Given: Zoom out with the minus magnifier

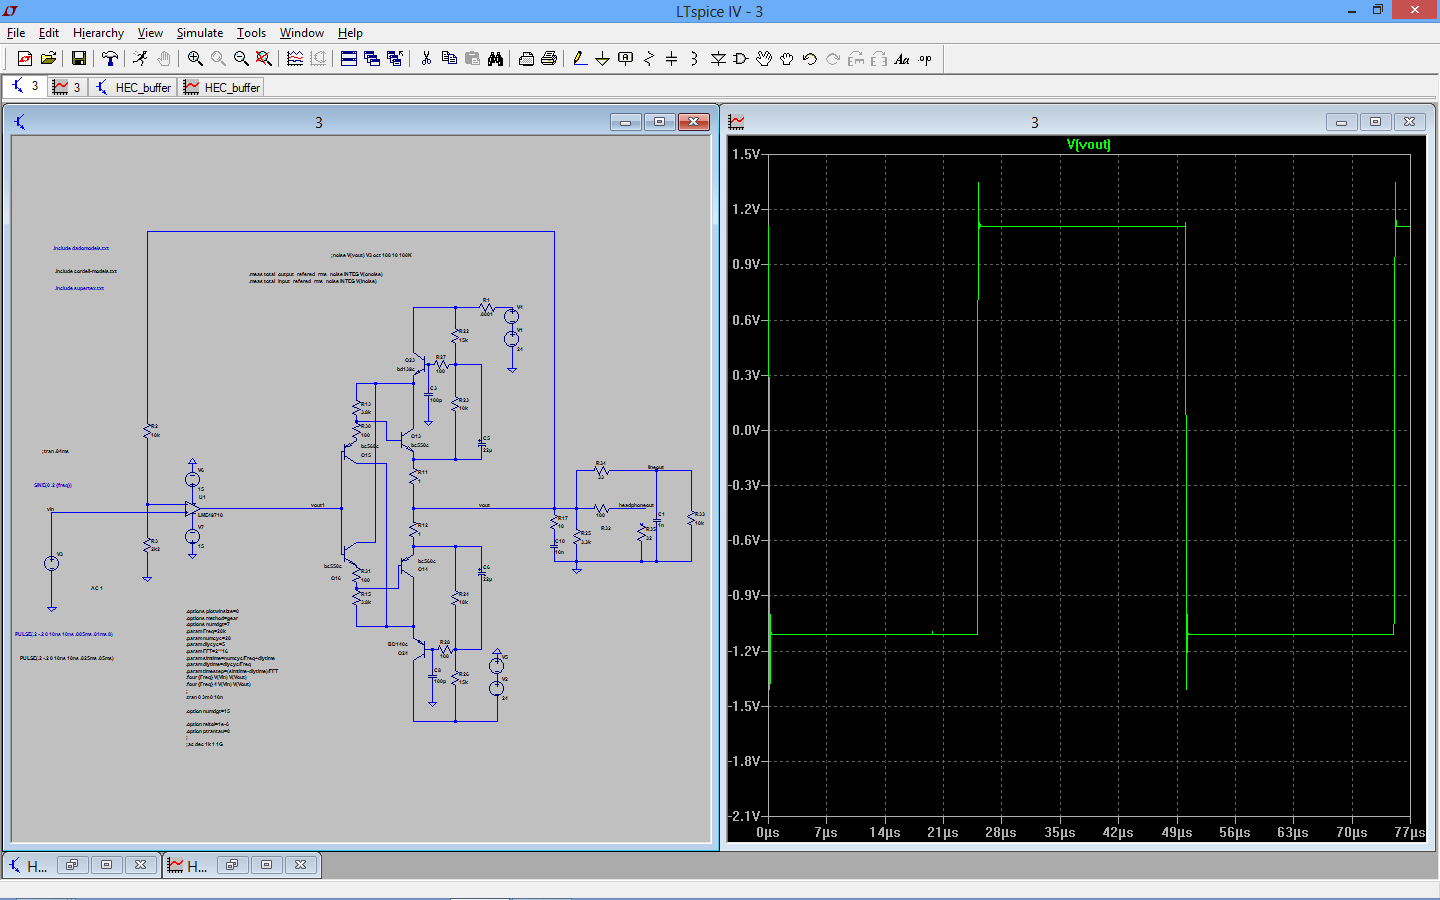Looking at the screenshot, I should tap(241, 59).
